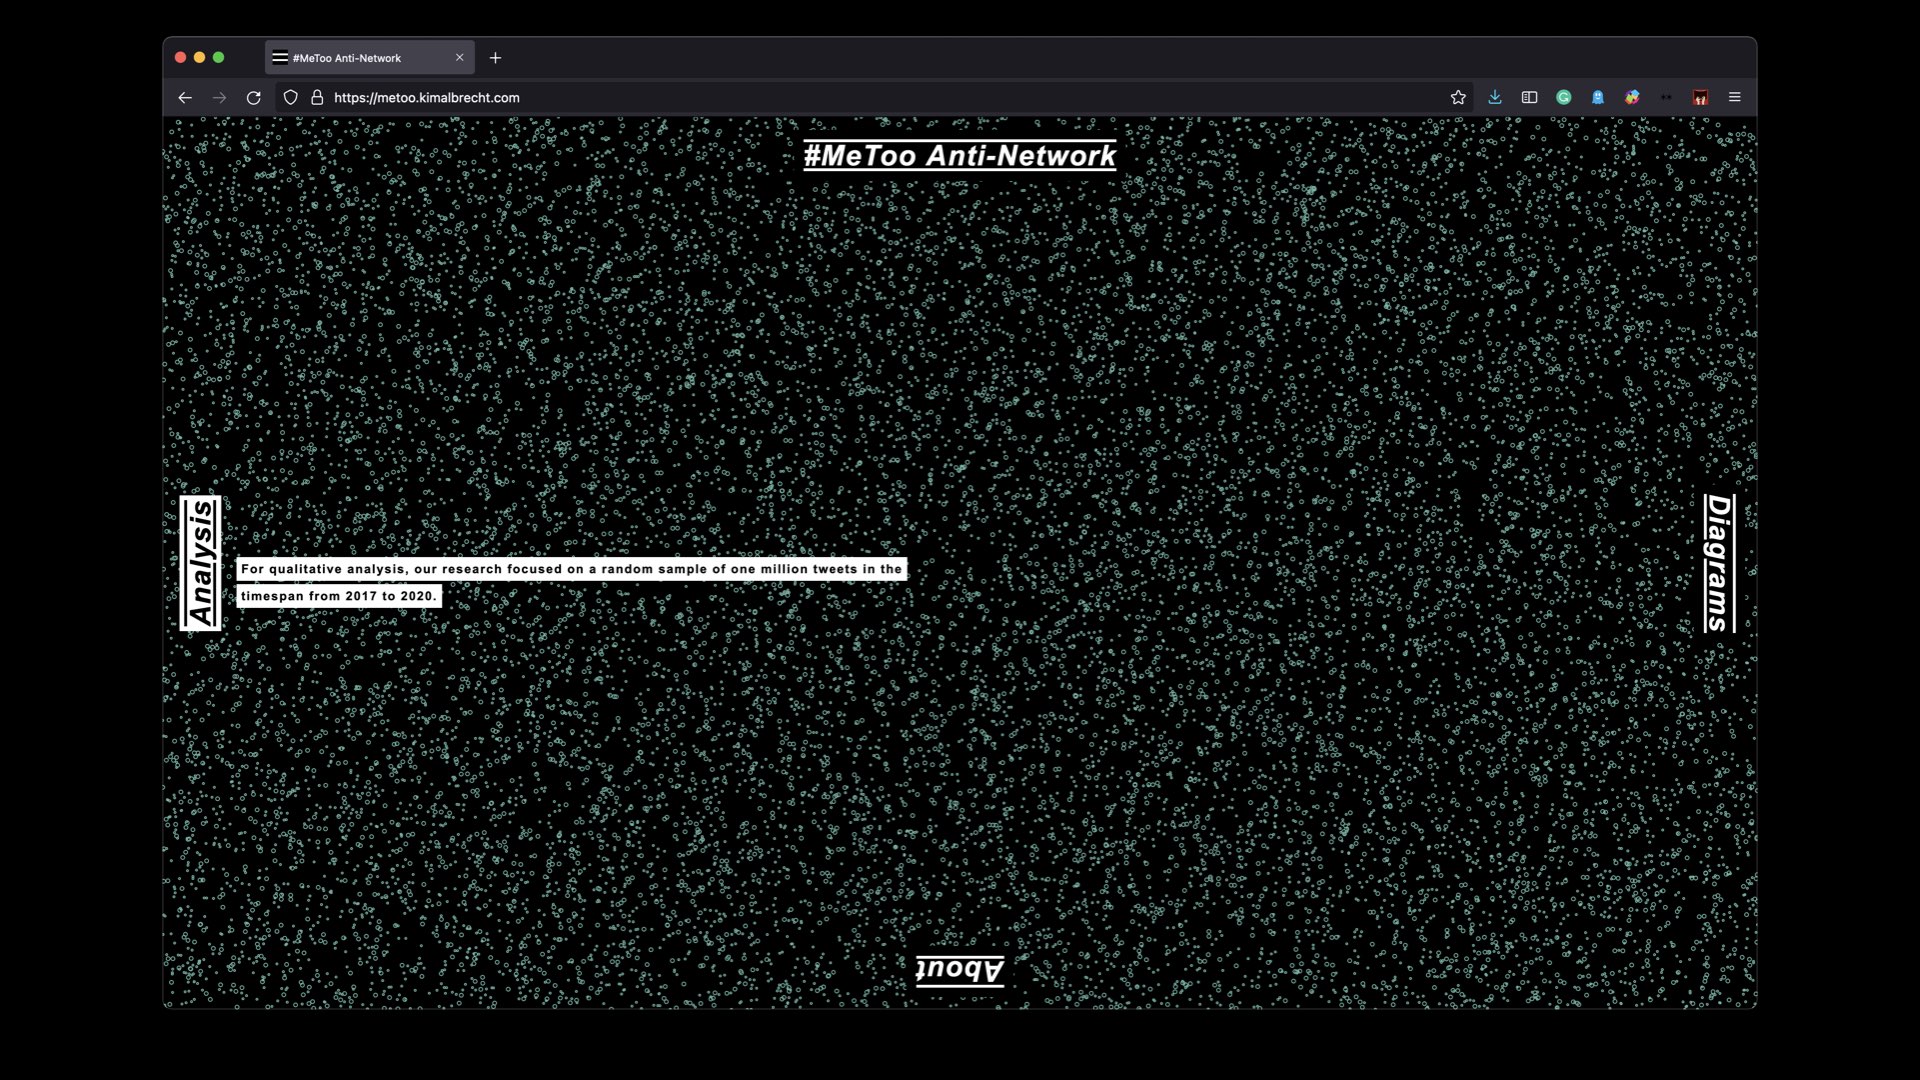Toggle the red theater extension icon

point(1701,97)
